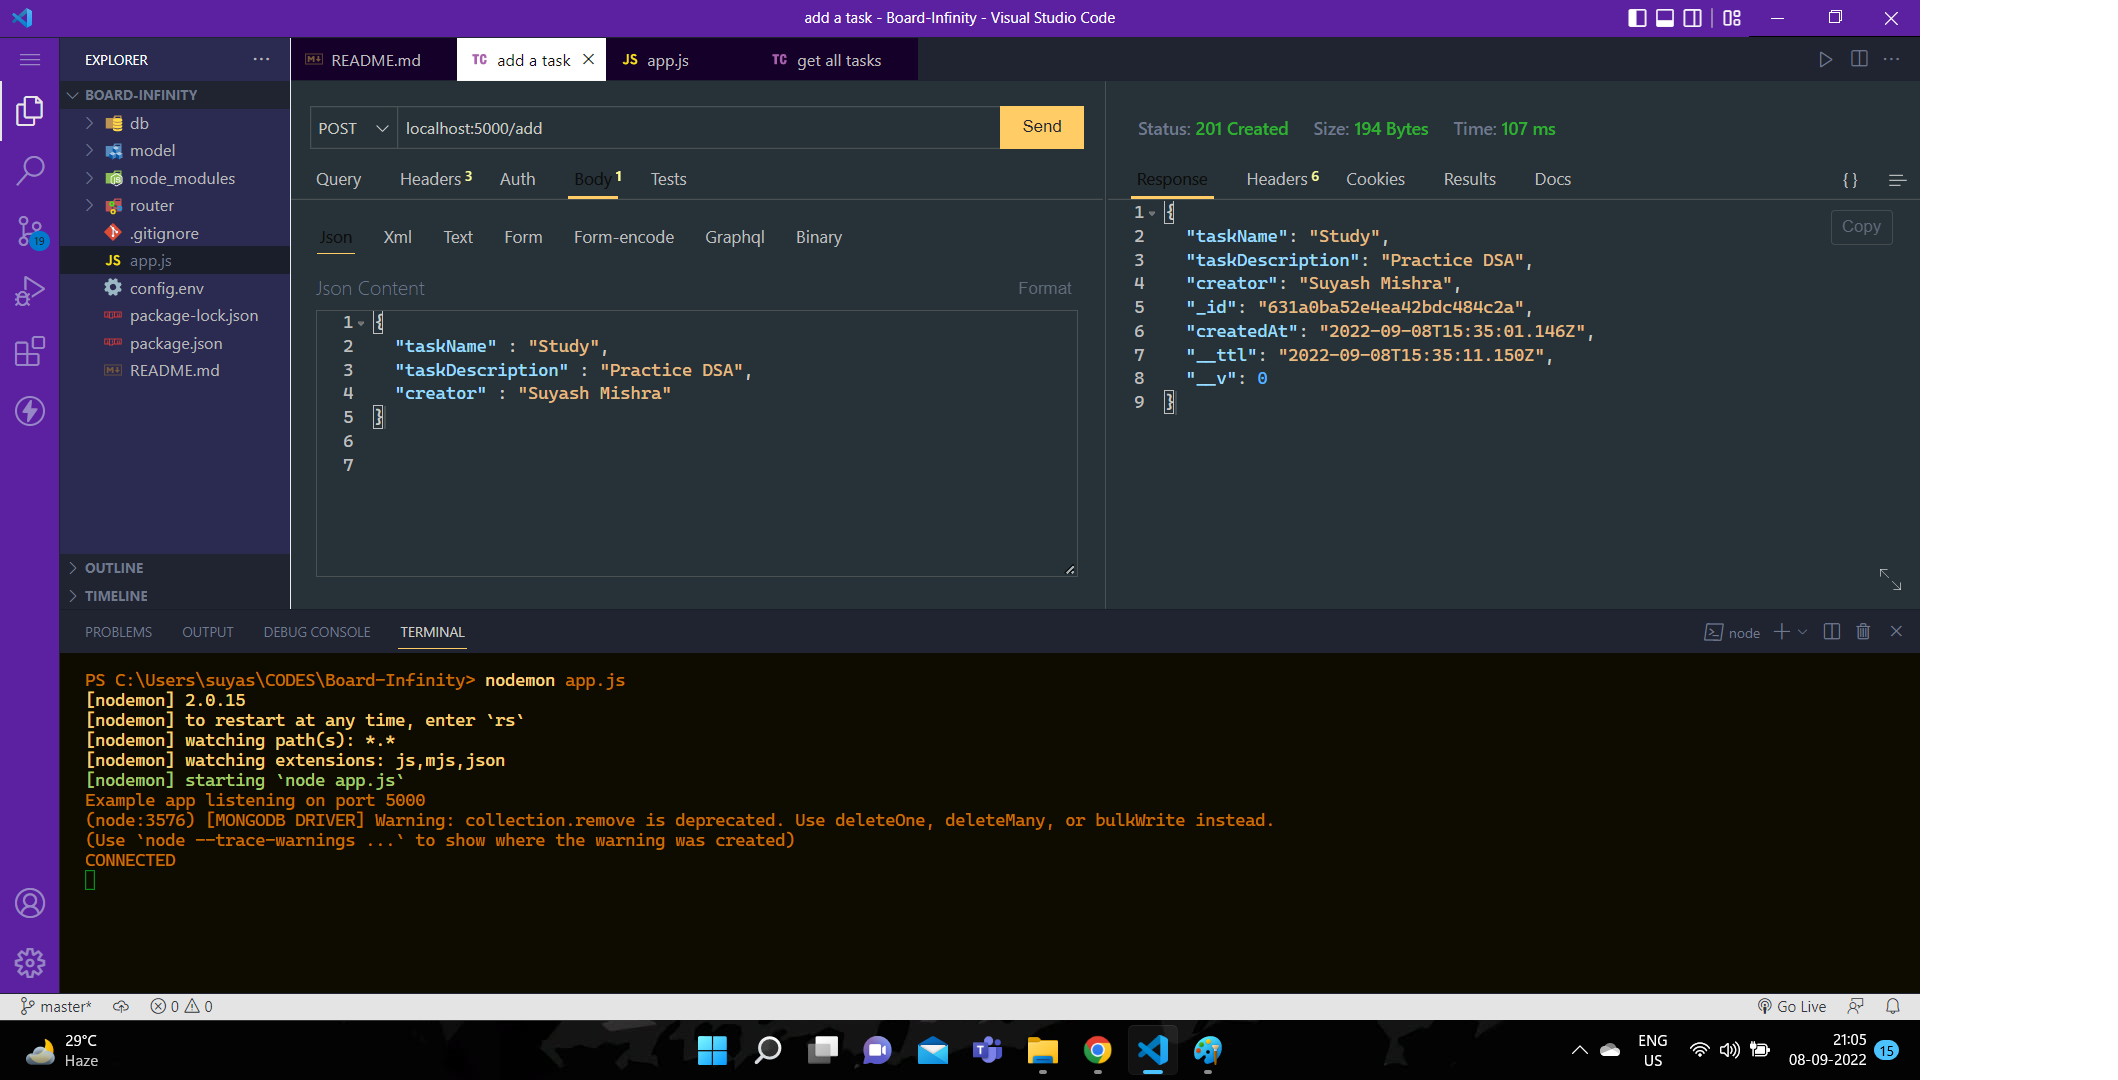Click the hamburger menu icon
Viewport: 2118px width, 1080px height.
[x=30, y=60]
